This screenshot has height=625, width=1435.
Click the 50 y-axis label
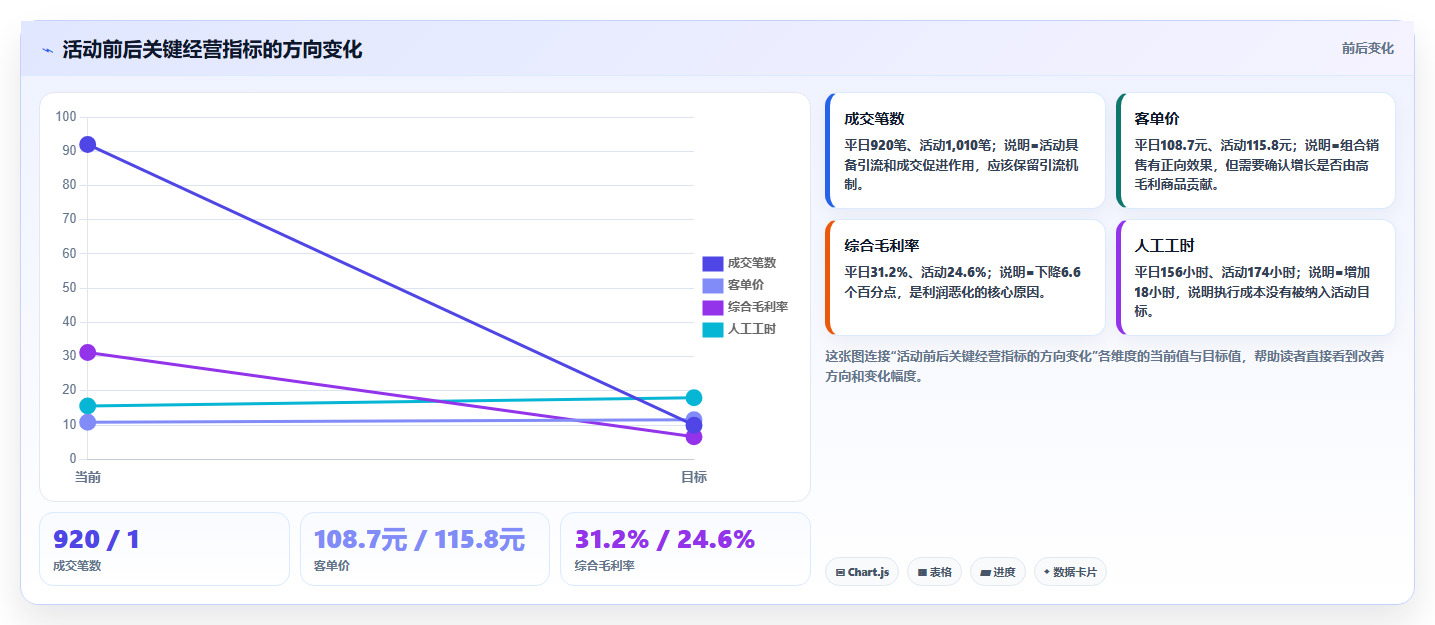pyautogui.click(x=69, y=288)
